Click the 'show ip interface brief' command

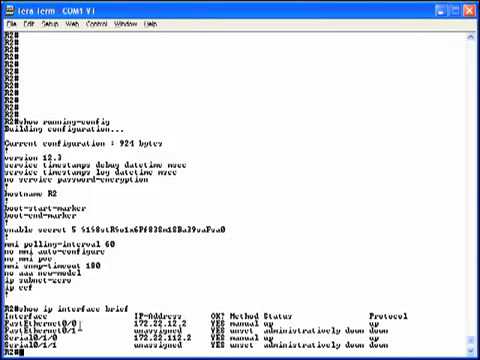[66, 309]
